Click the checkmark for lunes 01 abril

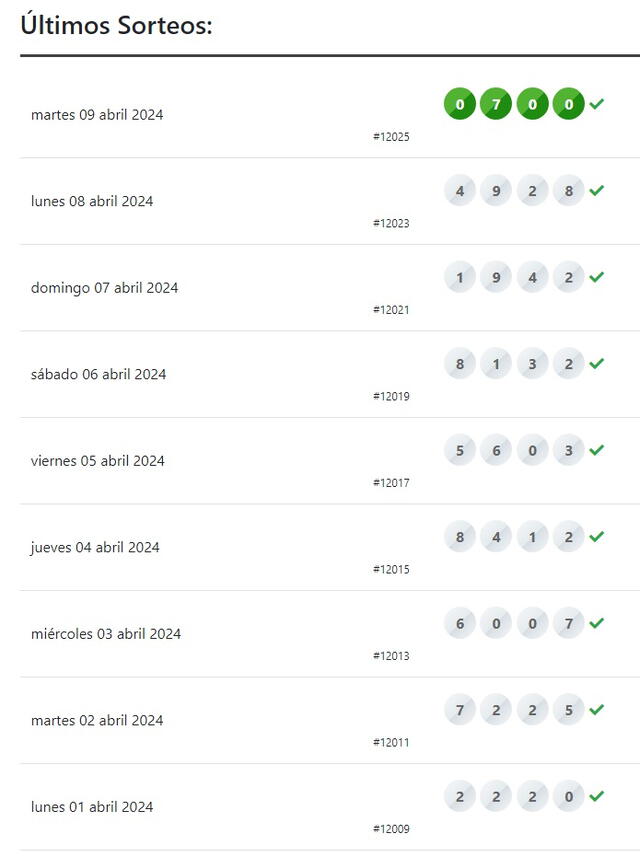coord(597,796)
